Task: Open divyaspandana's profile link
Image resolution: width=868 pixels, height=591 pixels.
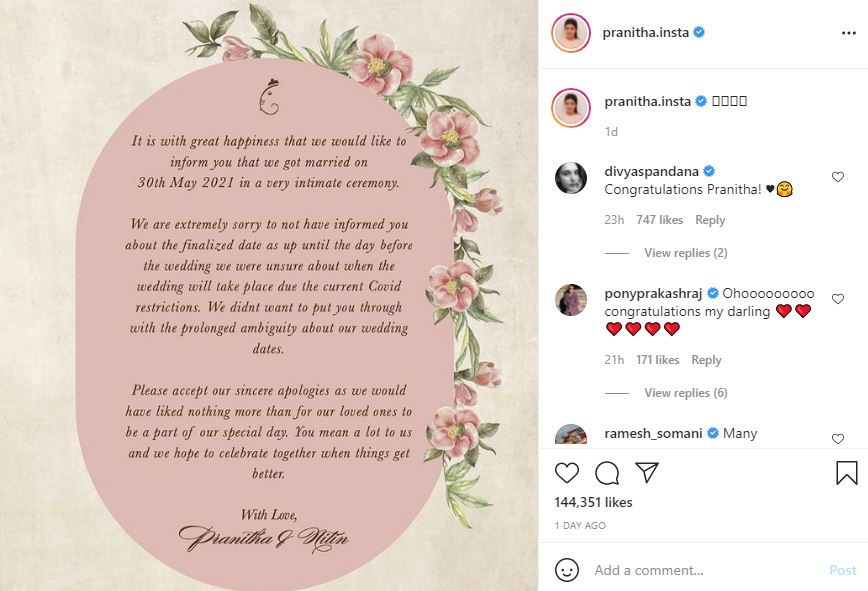Action: tap(651, 172)
